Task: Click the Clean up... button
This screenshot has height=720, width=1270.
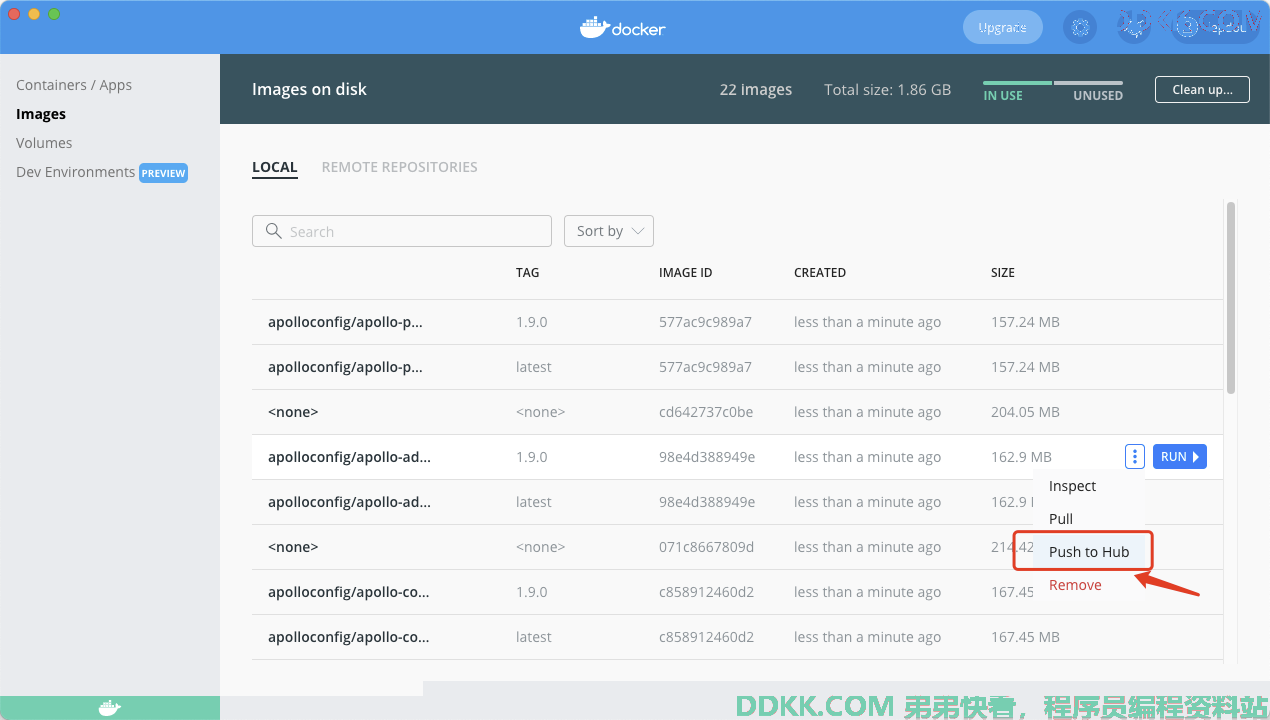Action: tap(1202, 89)
